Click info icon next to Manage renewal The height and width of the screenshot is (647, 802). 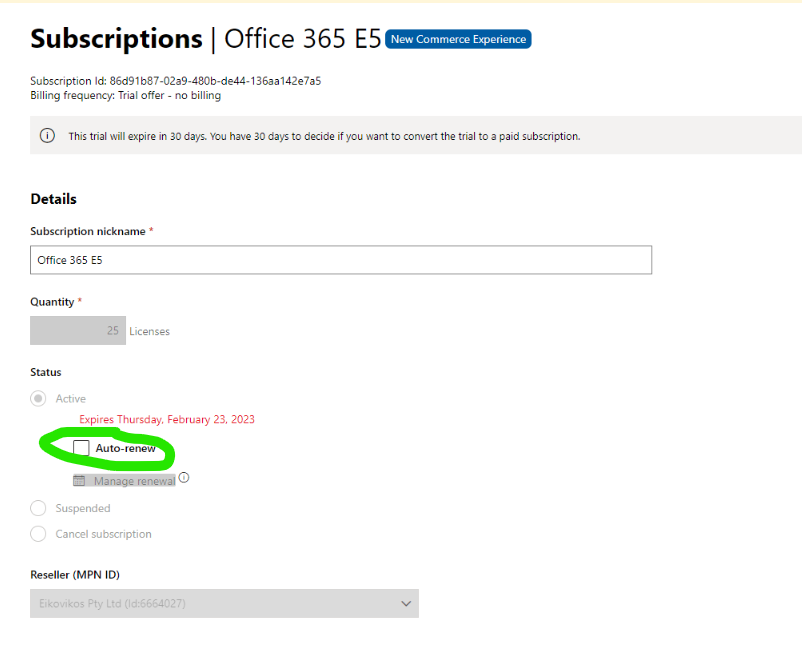point(184,477)
